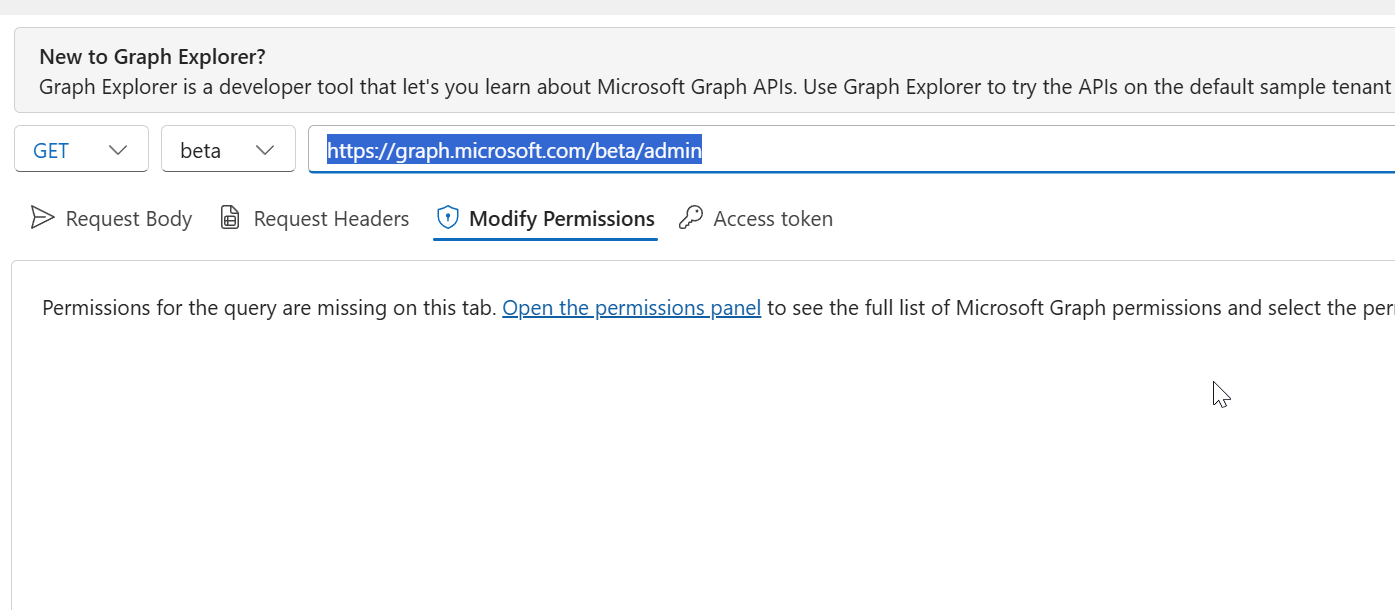Click the Access token key icon

pyautogui.click(x=690, y=218)
